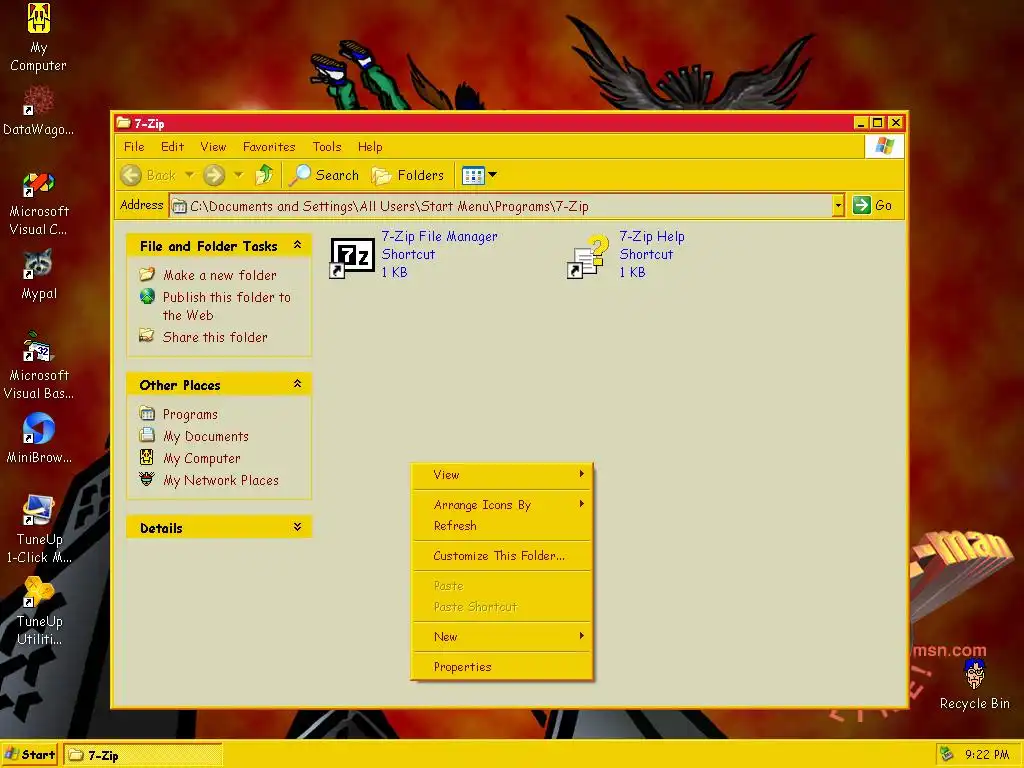Select the My Computer desktop icon
Viewport: 1024px width, 768px height.
(x=39, y=18)
